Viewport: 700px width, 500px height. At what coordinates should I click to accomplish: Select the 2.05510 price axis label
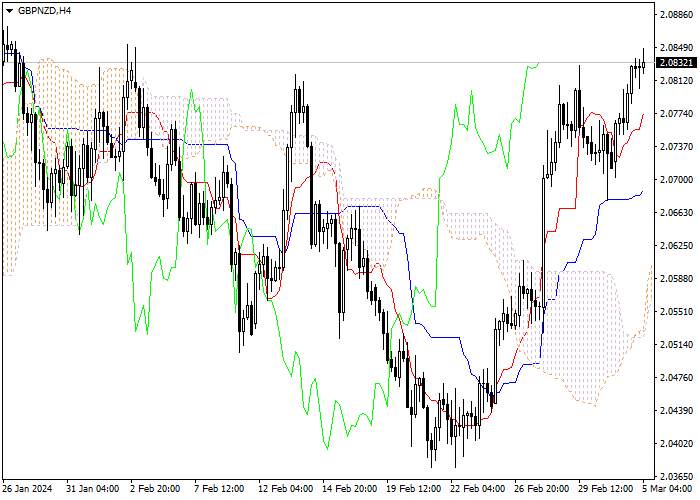pos(677,312)
